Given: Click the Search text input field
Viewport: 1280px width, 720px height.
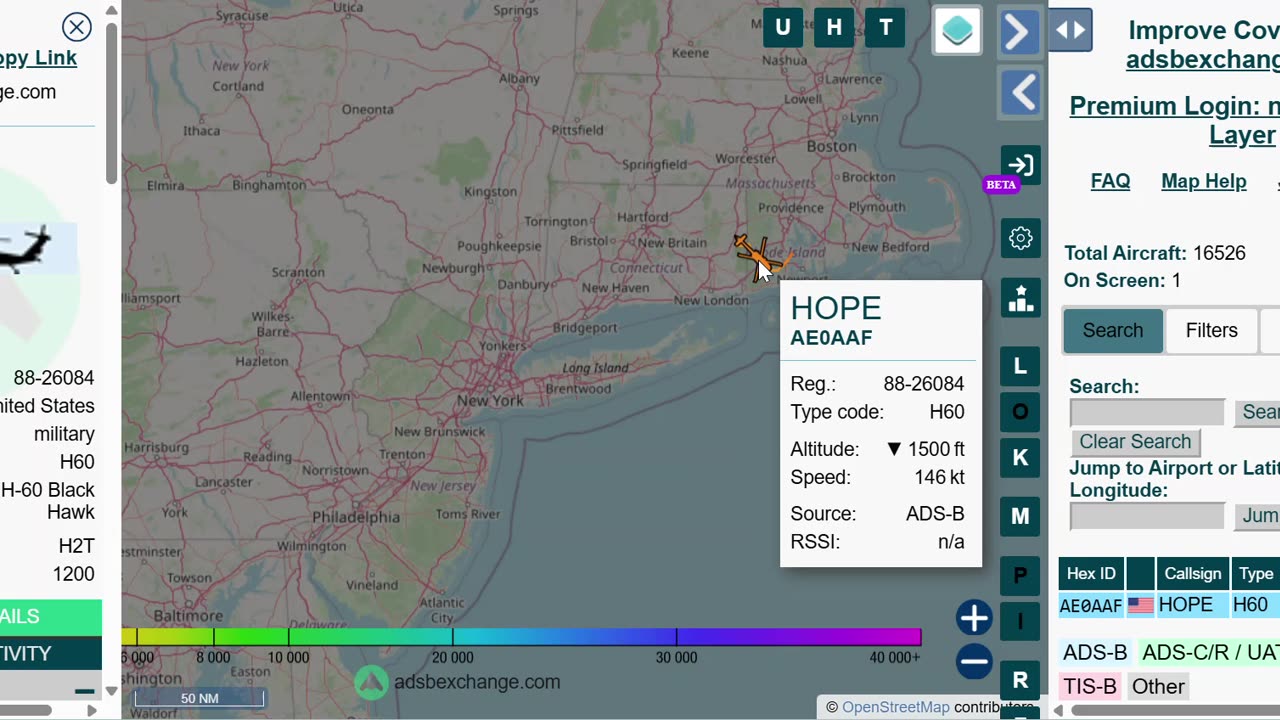Looking at the screenshot, I should pos(1147,412).
